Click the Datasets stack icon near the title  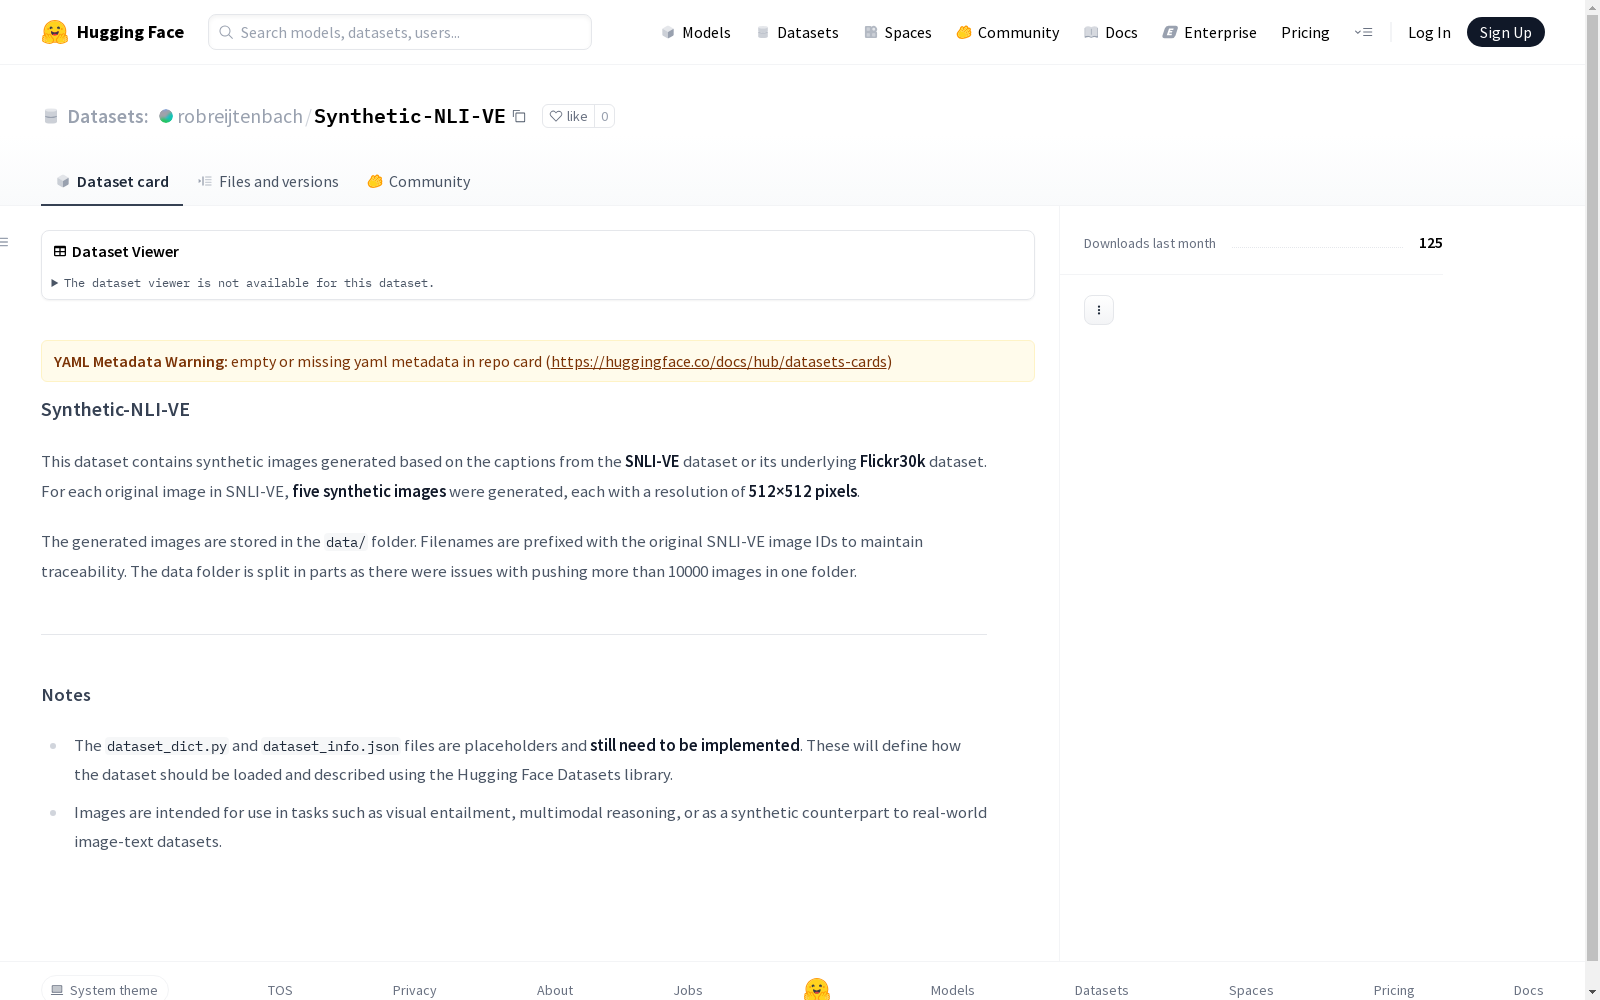pyautogui.click(x=51, y=116)
